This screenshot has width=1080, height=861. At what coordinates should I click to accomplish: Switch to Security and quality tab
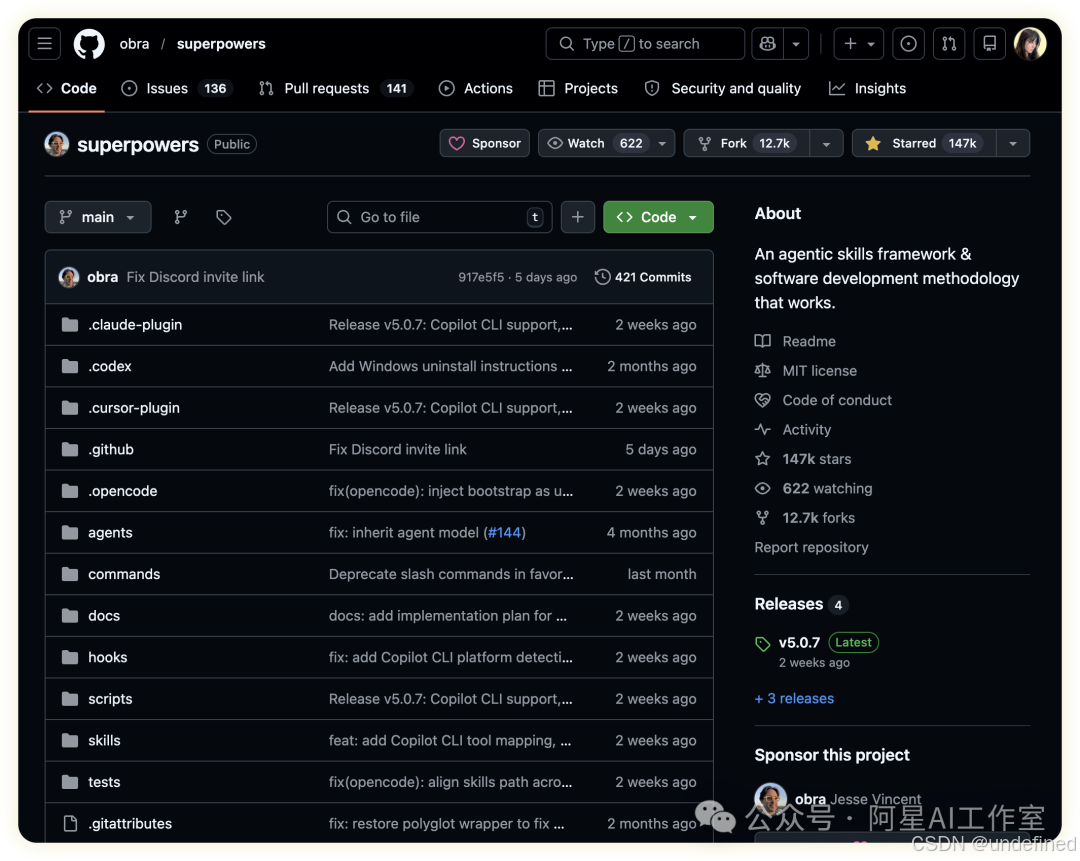point(723,88)
